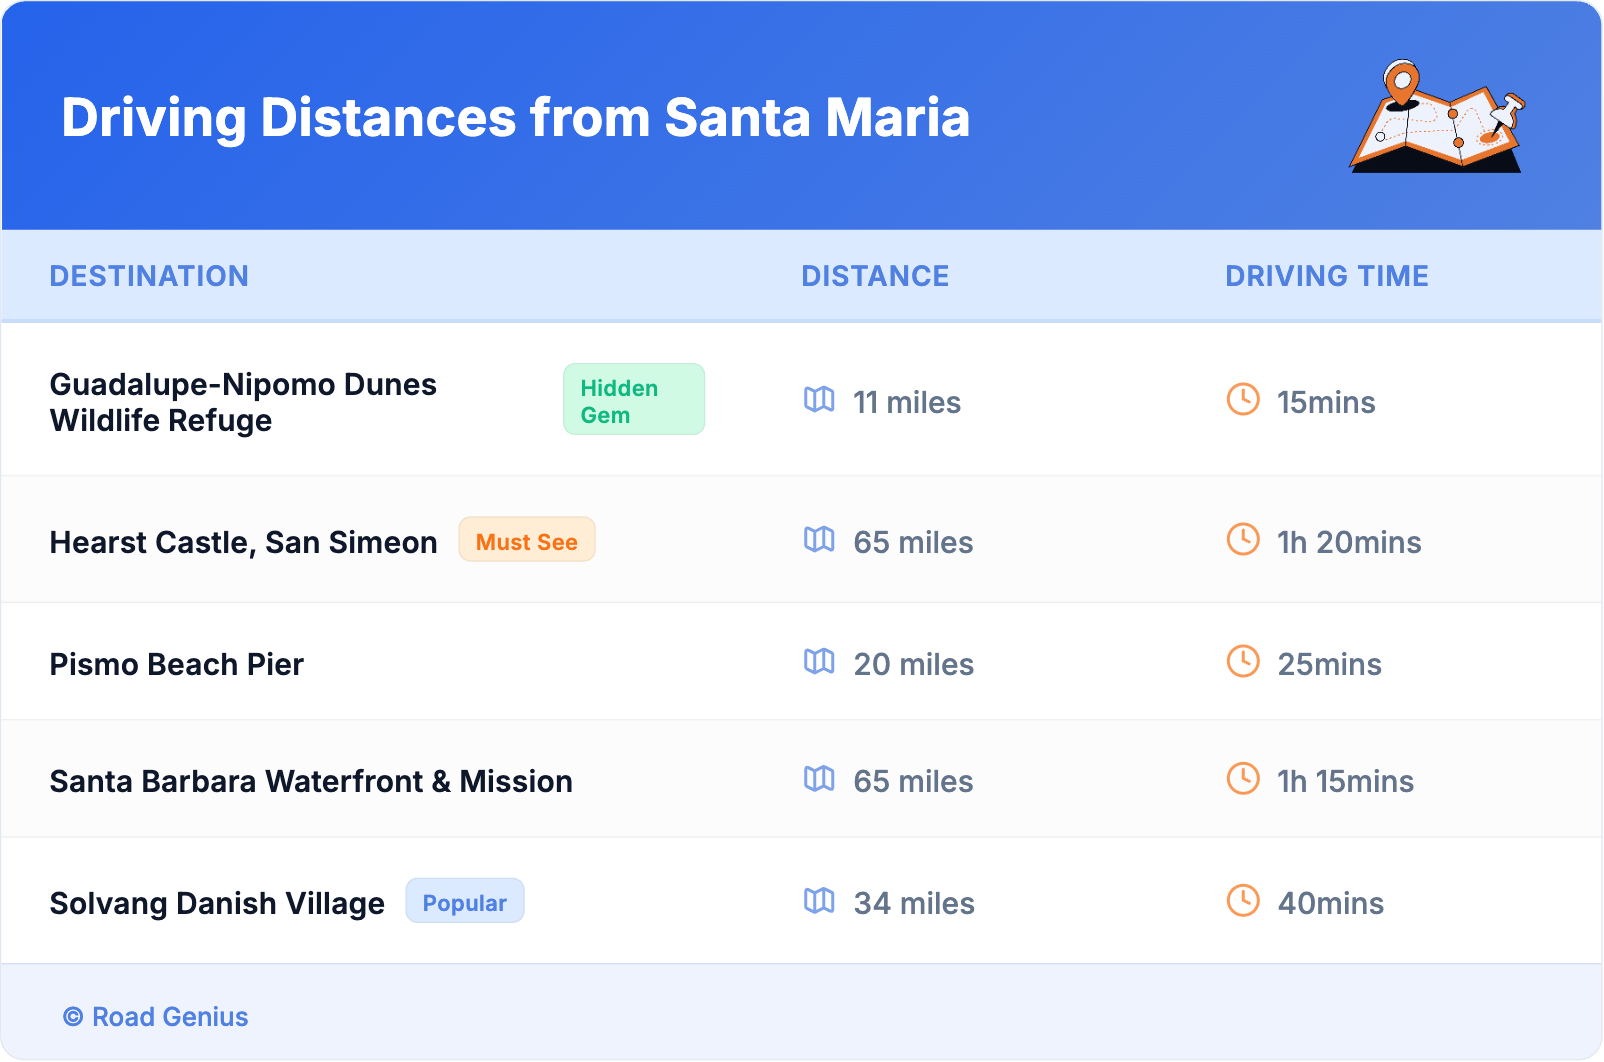Select the Pismo Beach Pier destination

coord(177,664)
